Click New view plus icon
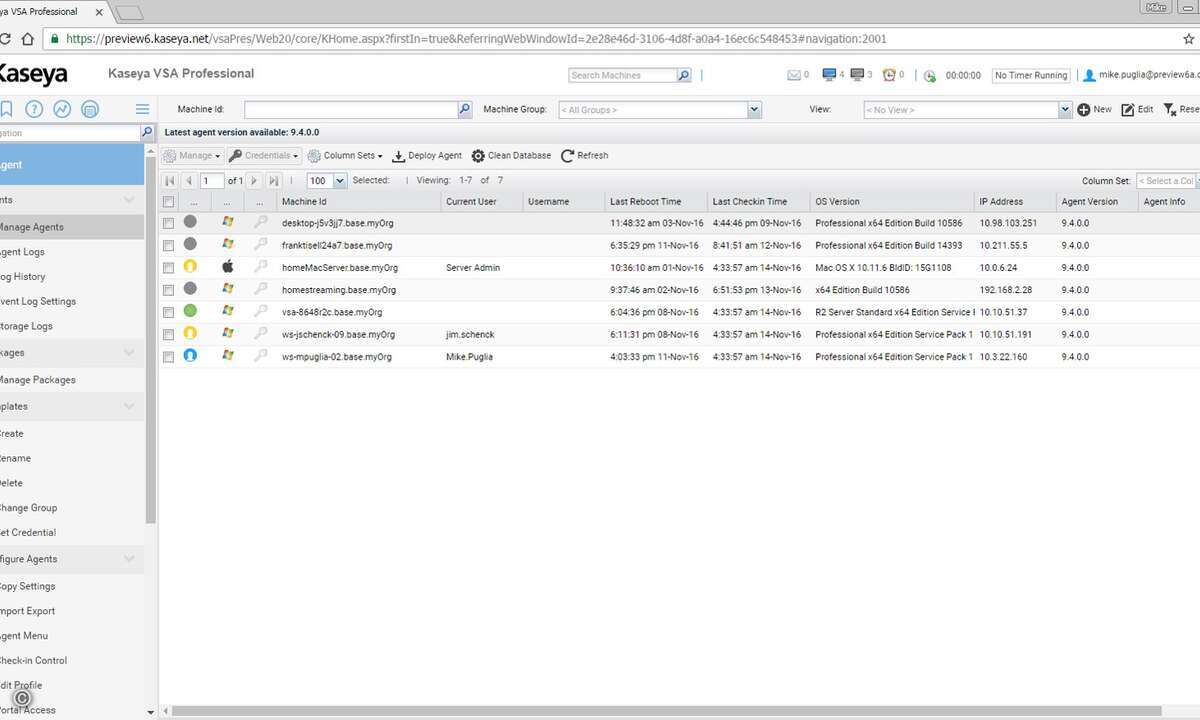Viewport: 1200px width, 720px height. 1083,110
